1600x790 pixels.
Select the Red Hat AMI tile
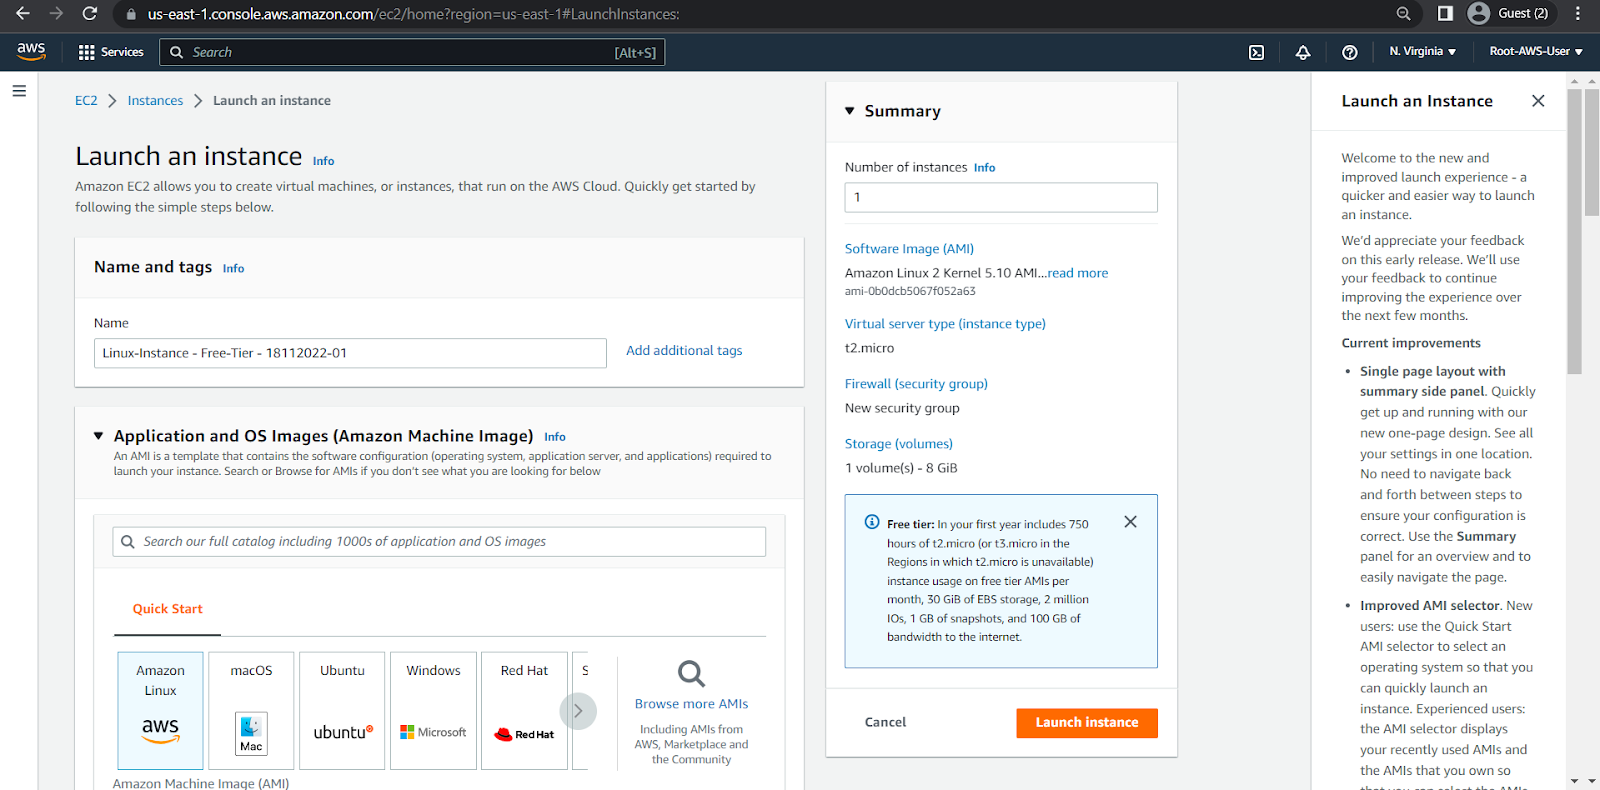click(x=524, y=711)
